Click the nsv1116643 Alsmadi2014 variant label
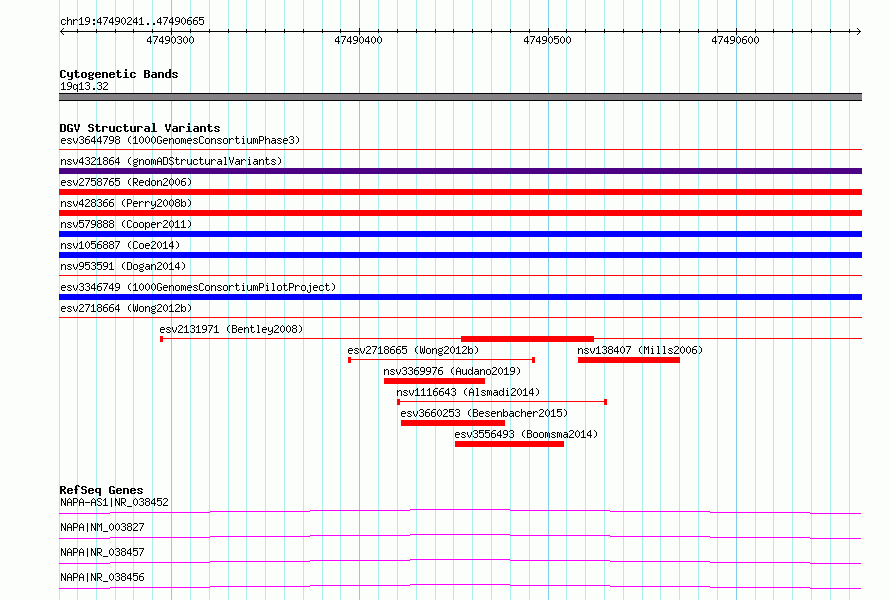 [468, 392]
